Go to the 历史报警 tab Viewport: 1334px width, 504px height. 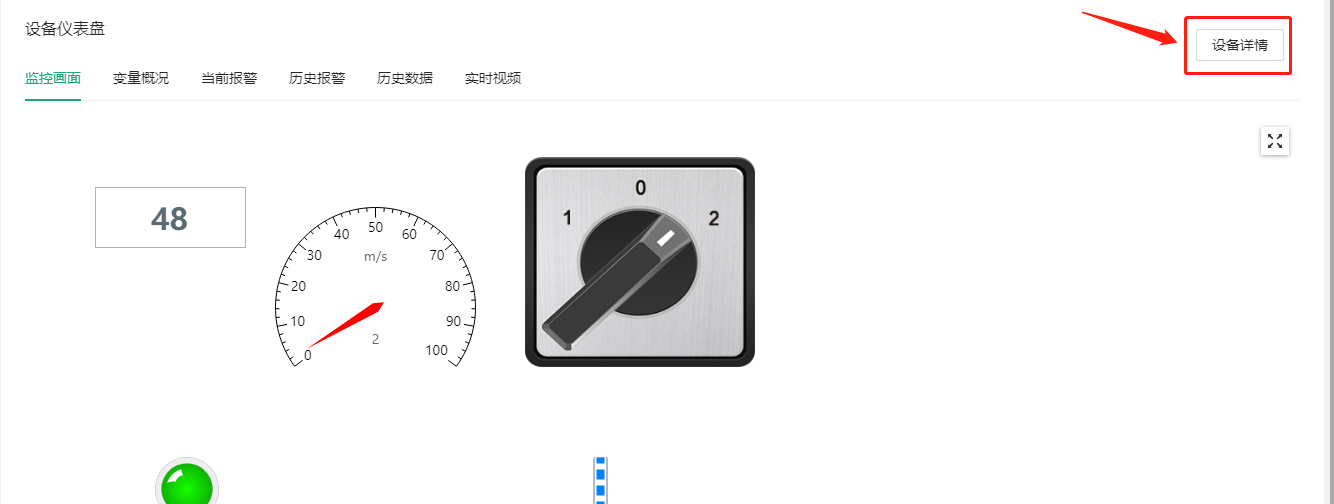tap(317, 78)
